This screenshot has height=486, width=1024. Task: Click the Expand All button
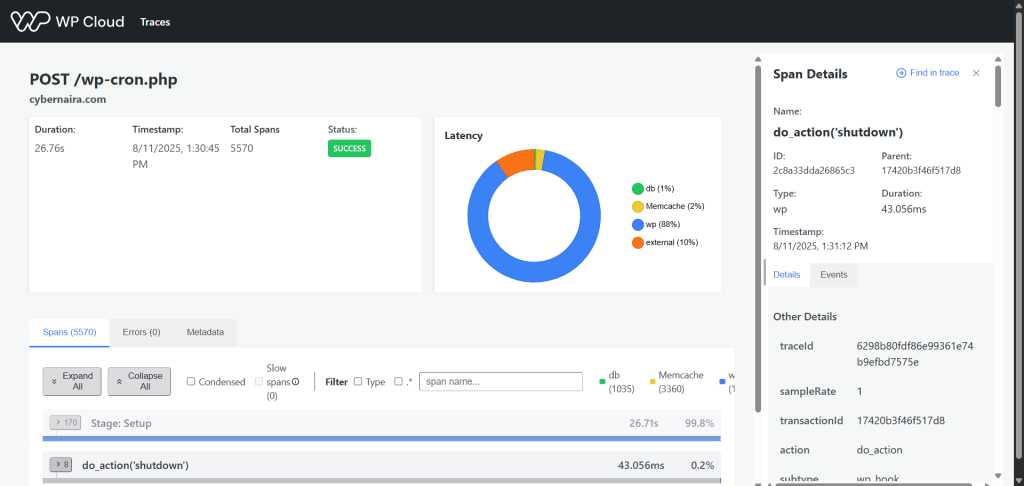point(72,381)
